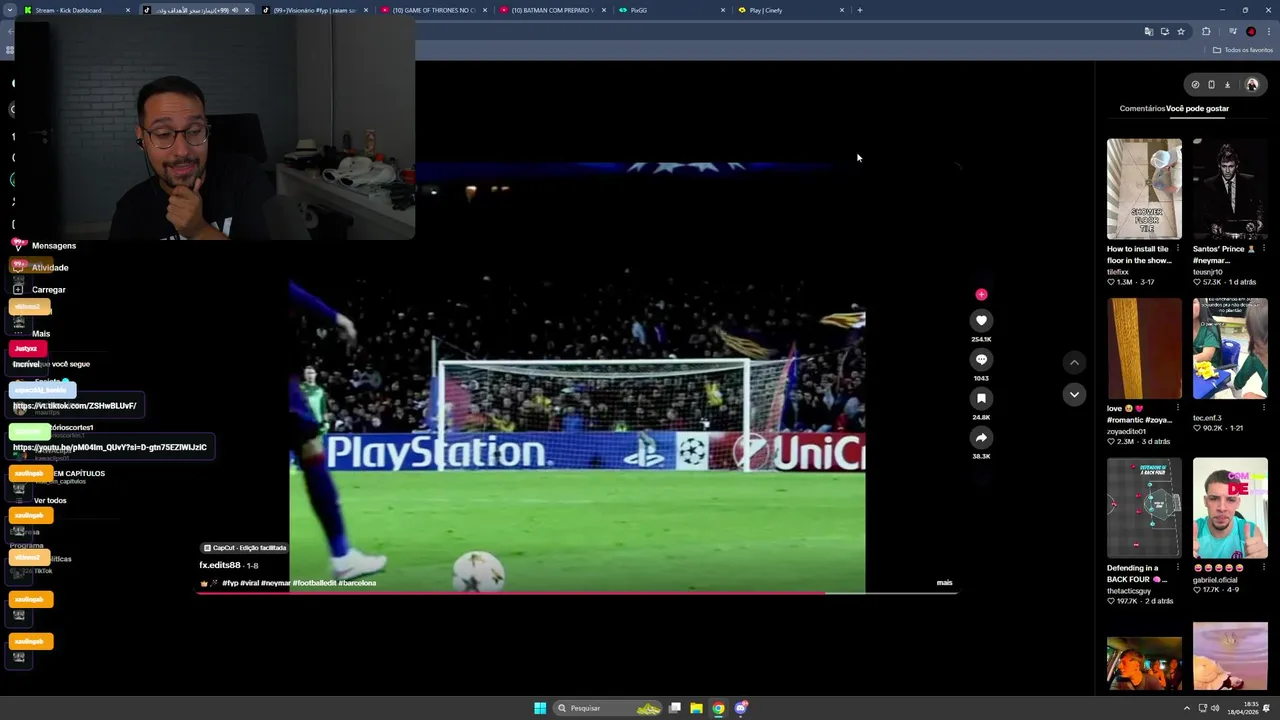Open options for tile floor video card
The image size is (1280, 720).
tap(1178, 248)
